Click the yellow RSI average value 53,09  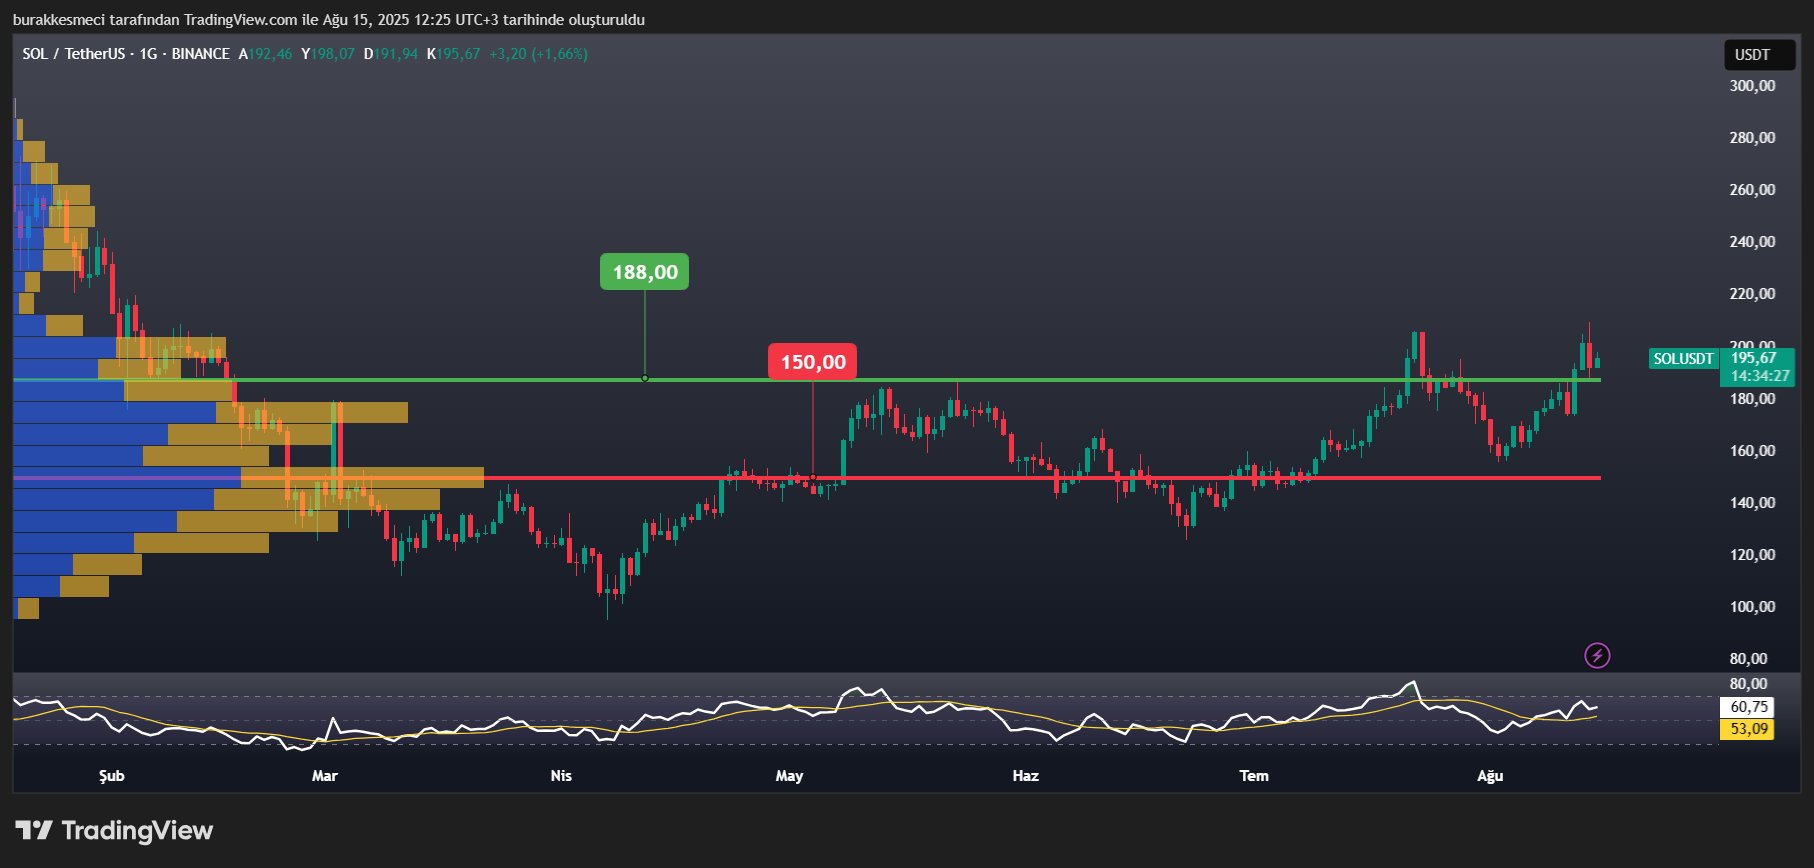coord(1748,729)
